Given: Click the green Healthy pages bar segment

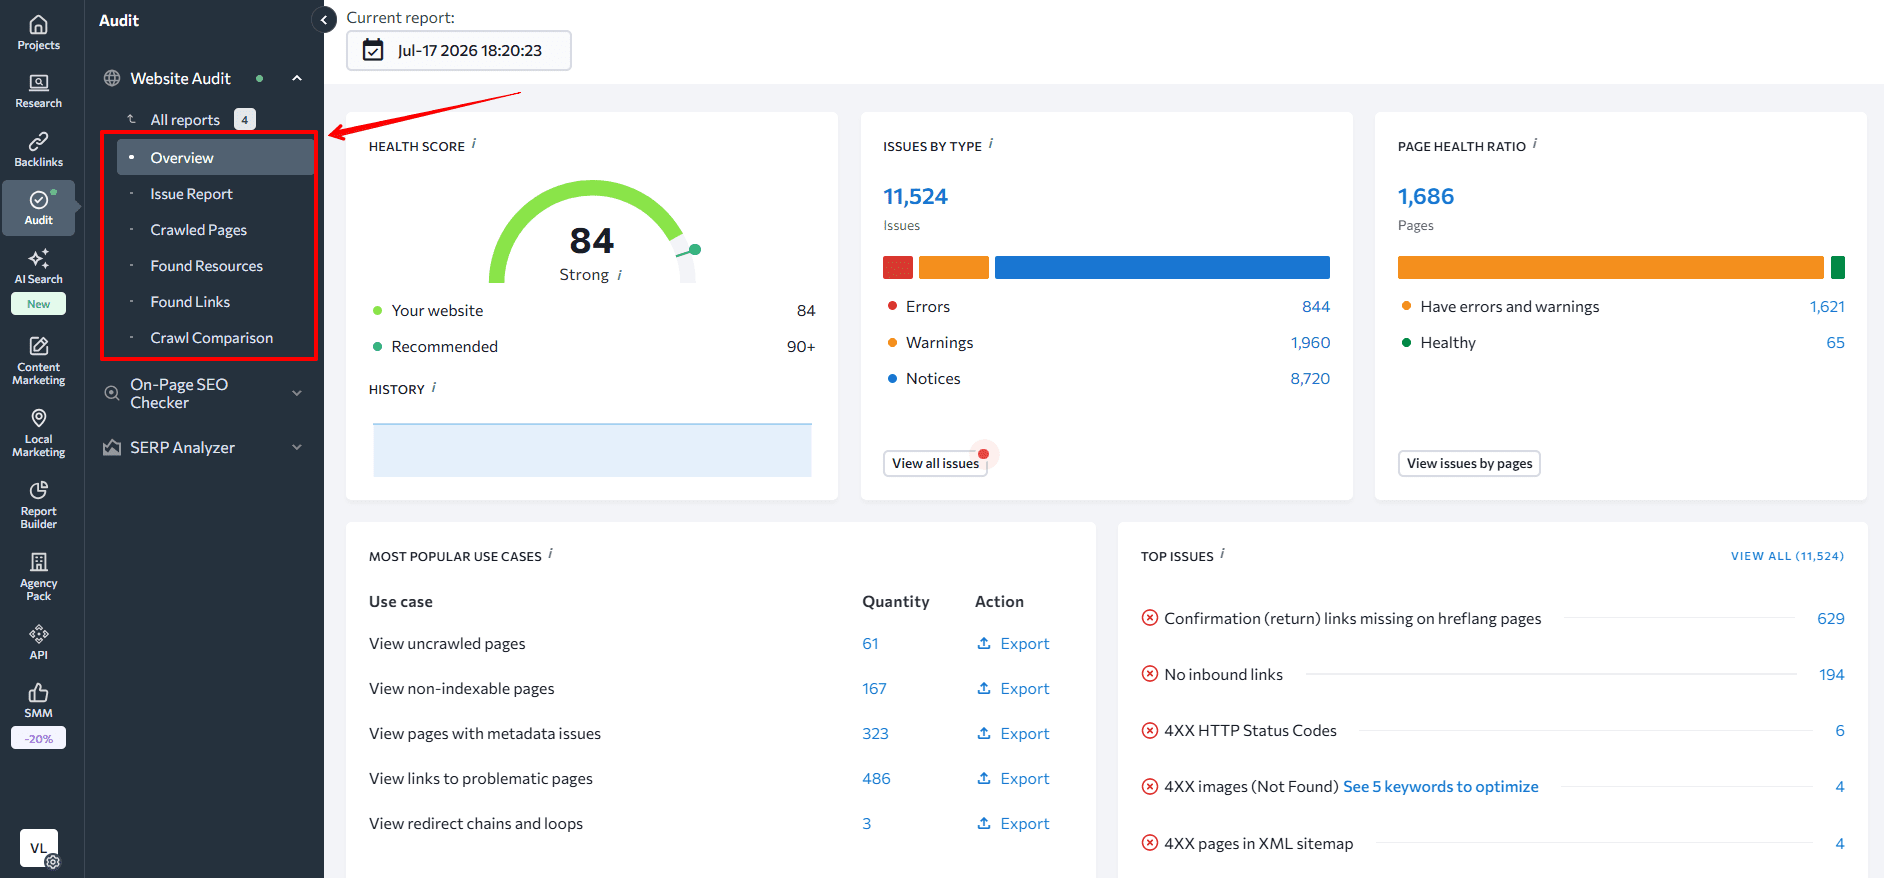Looking at the screenshot, I should (1838, 267).
